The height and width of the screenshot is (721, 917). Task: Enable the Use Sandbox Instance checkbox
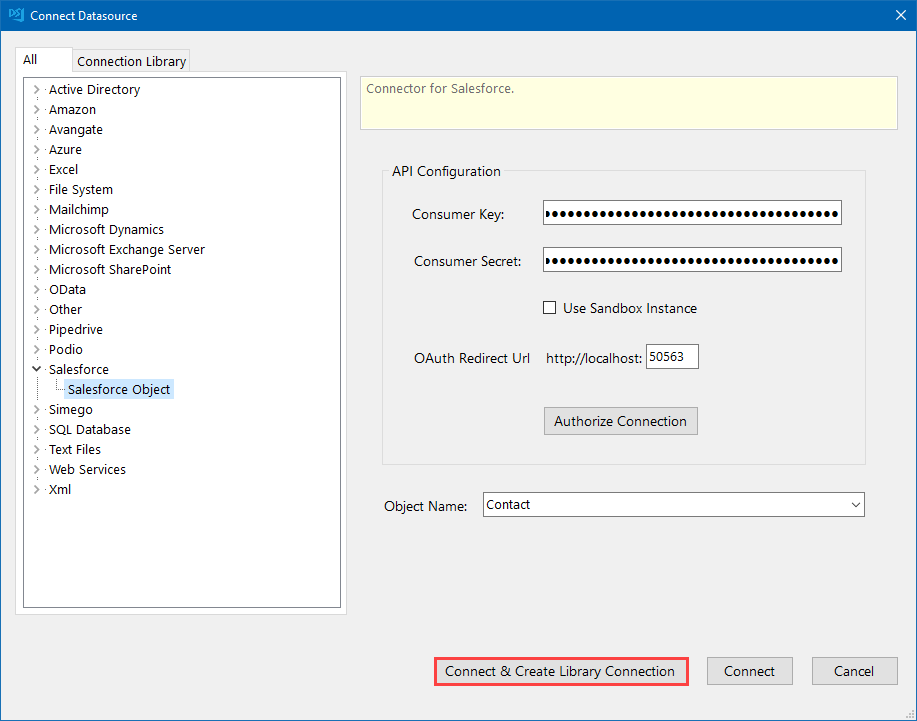pos(549,308)
